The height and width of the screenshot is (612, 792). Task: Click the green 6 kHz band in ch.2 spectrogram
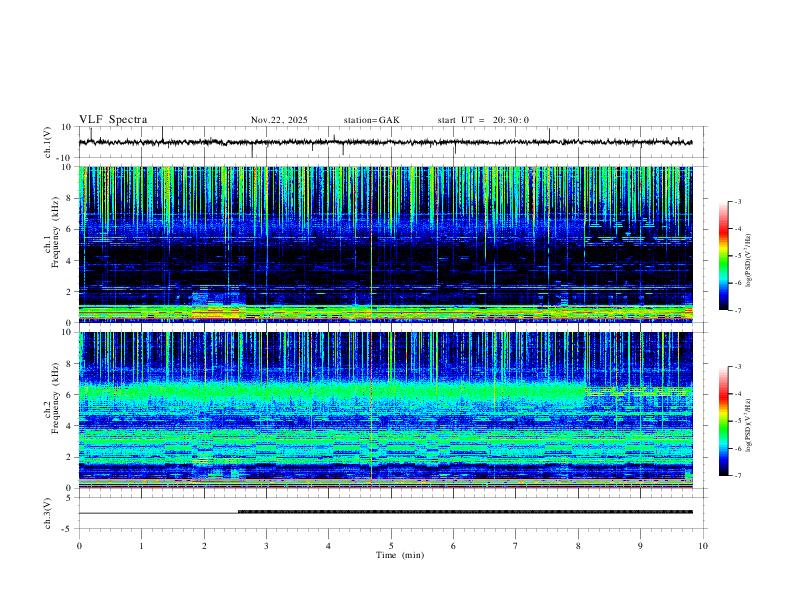(x=332, y=392)
